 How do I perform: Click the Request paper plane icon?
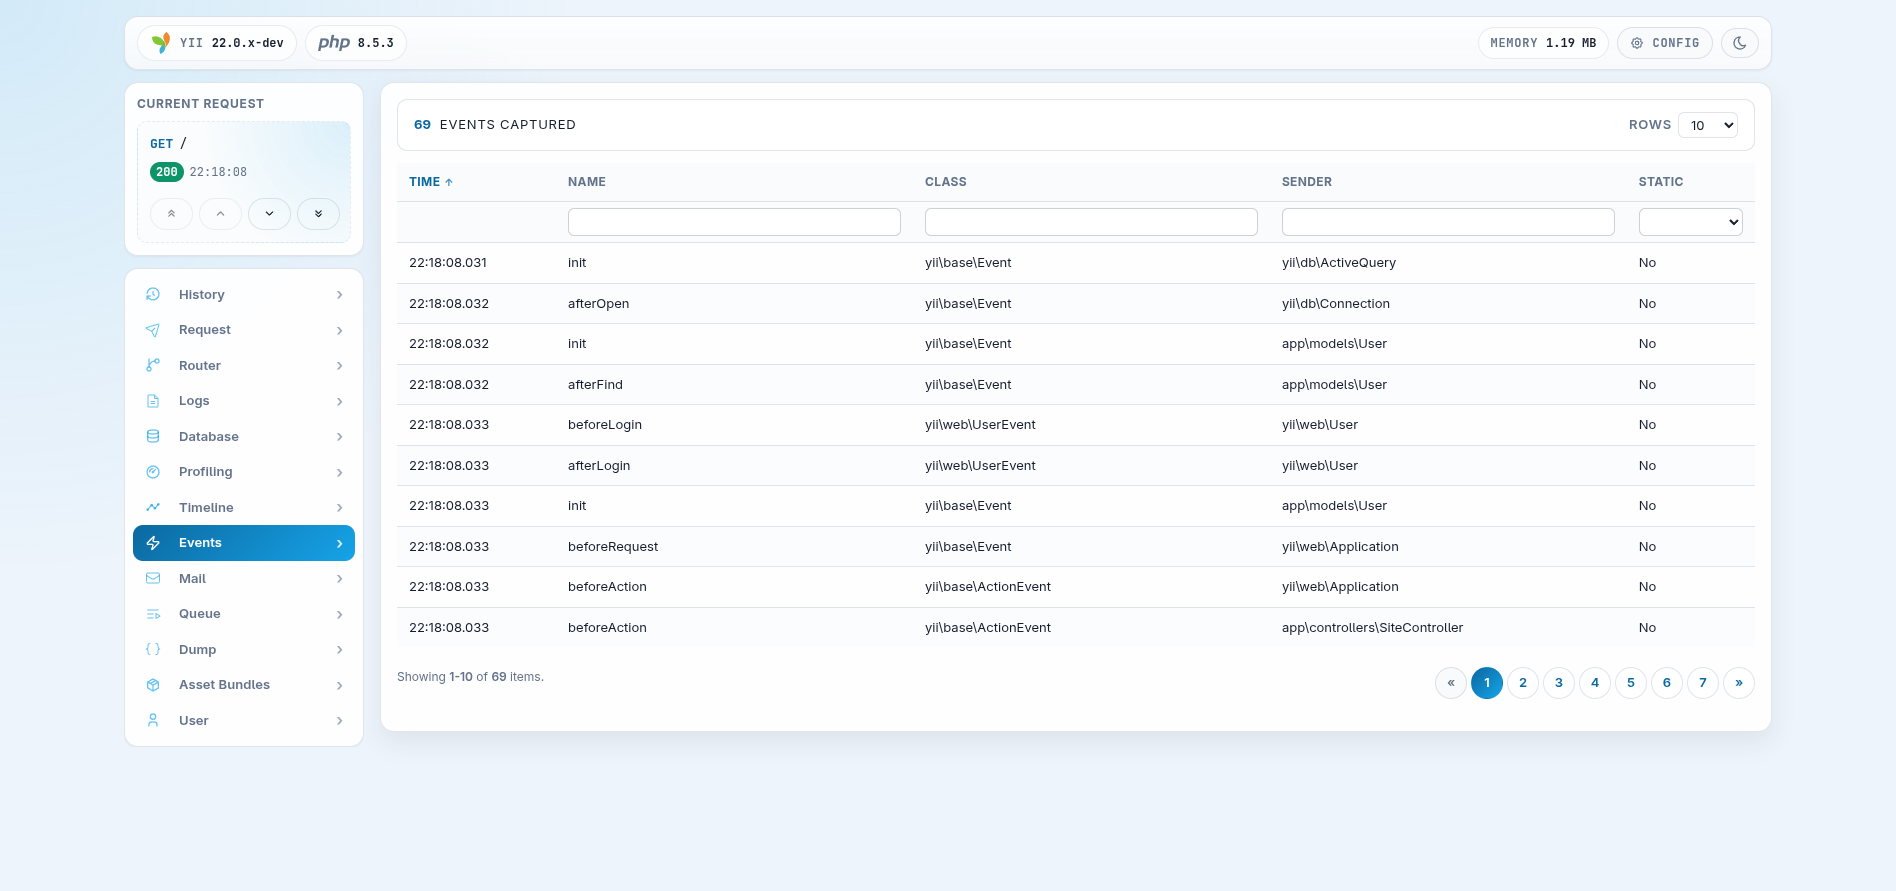coord(153,330)
